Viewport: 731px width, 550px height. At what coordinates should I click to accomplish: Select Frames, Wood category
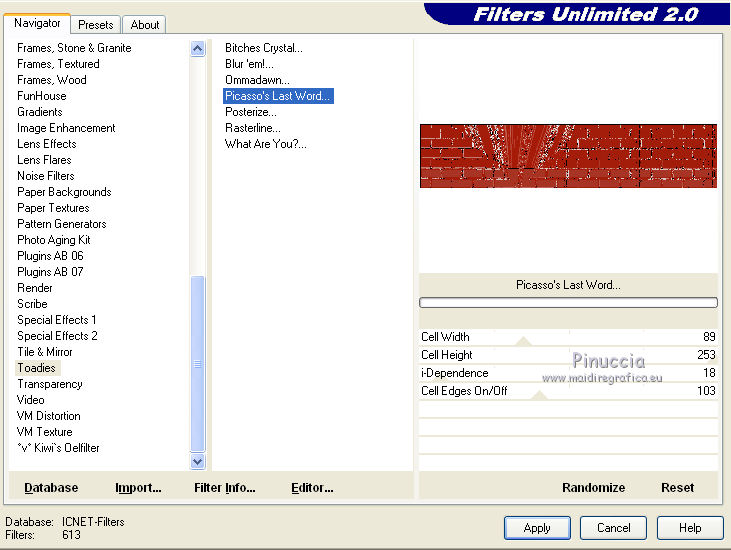point(52,80)
